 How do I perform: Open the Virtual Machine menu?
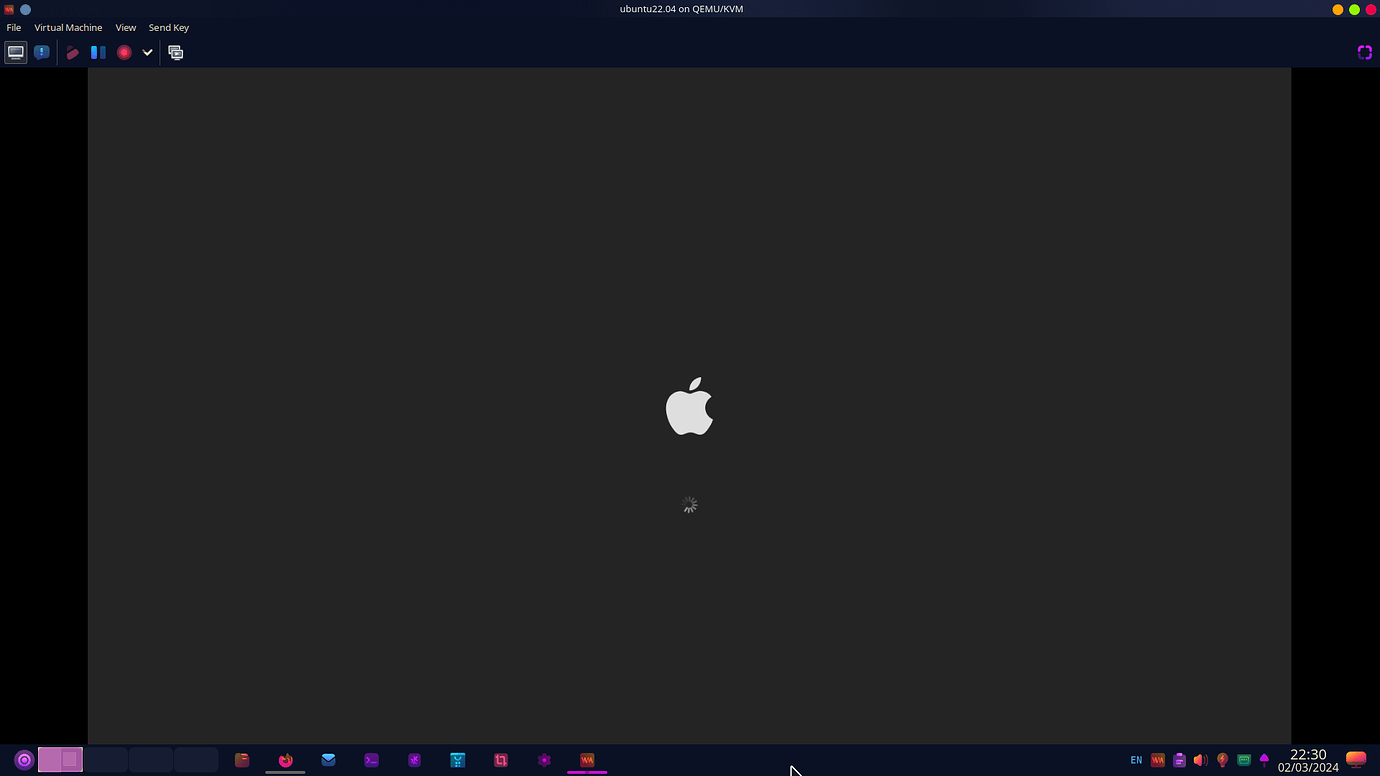(x=68, y=27)
